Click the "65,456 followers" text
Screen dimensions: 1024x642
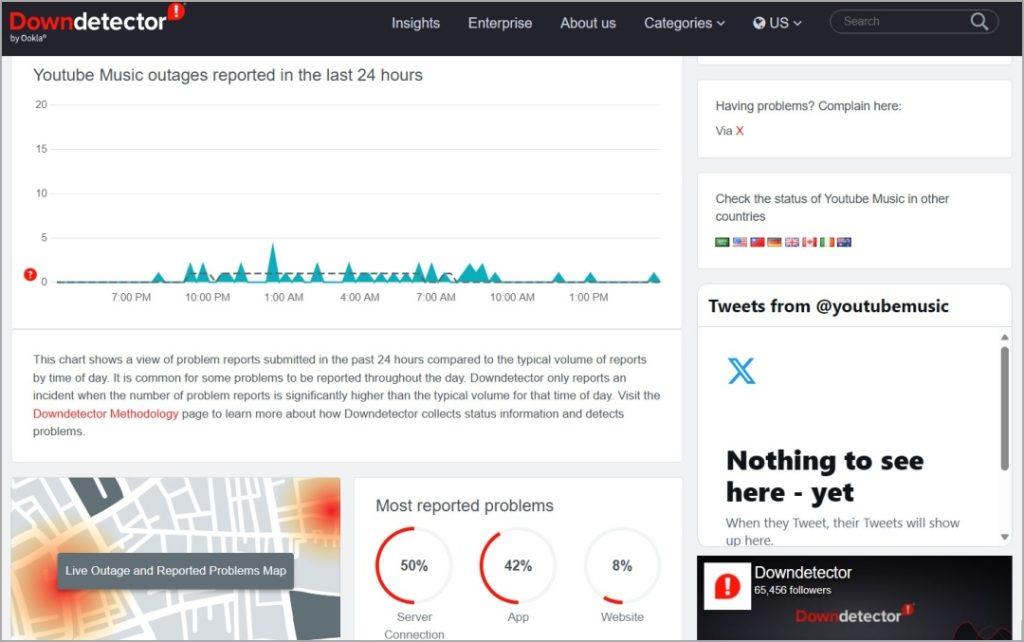(792, 590)
